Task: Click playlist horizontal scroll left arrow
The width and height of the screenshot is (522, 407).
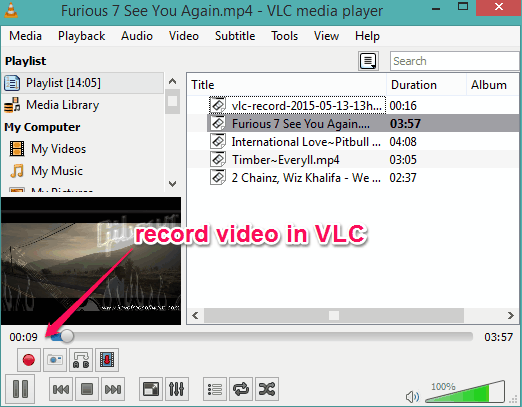Action: coord(195,315)
